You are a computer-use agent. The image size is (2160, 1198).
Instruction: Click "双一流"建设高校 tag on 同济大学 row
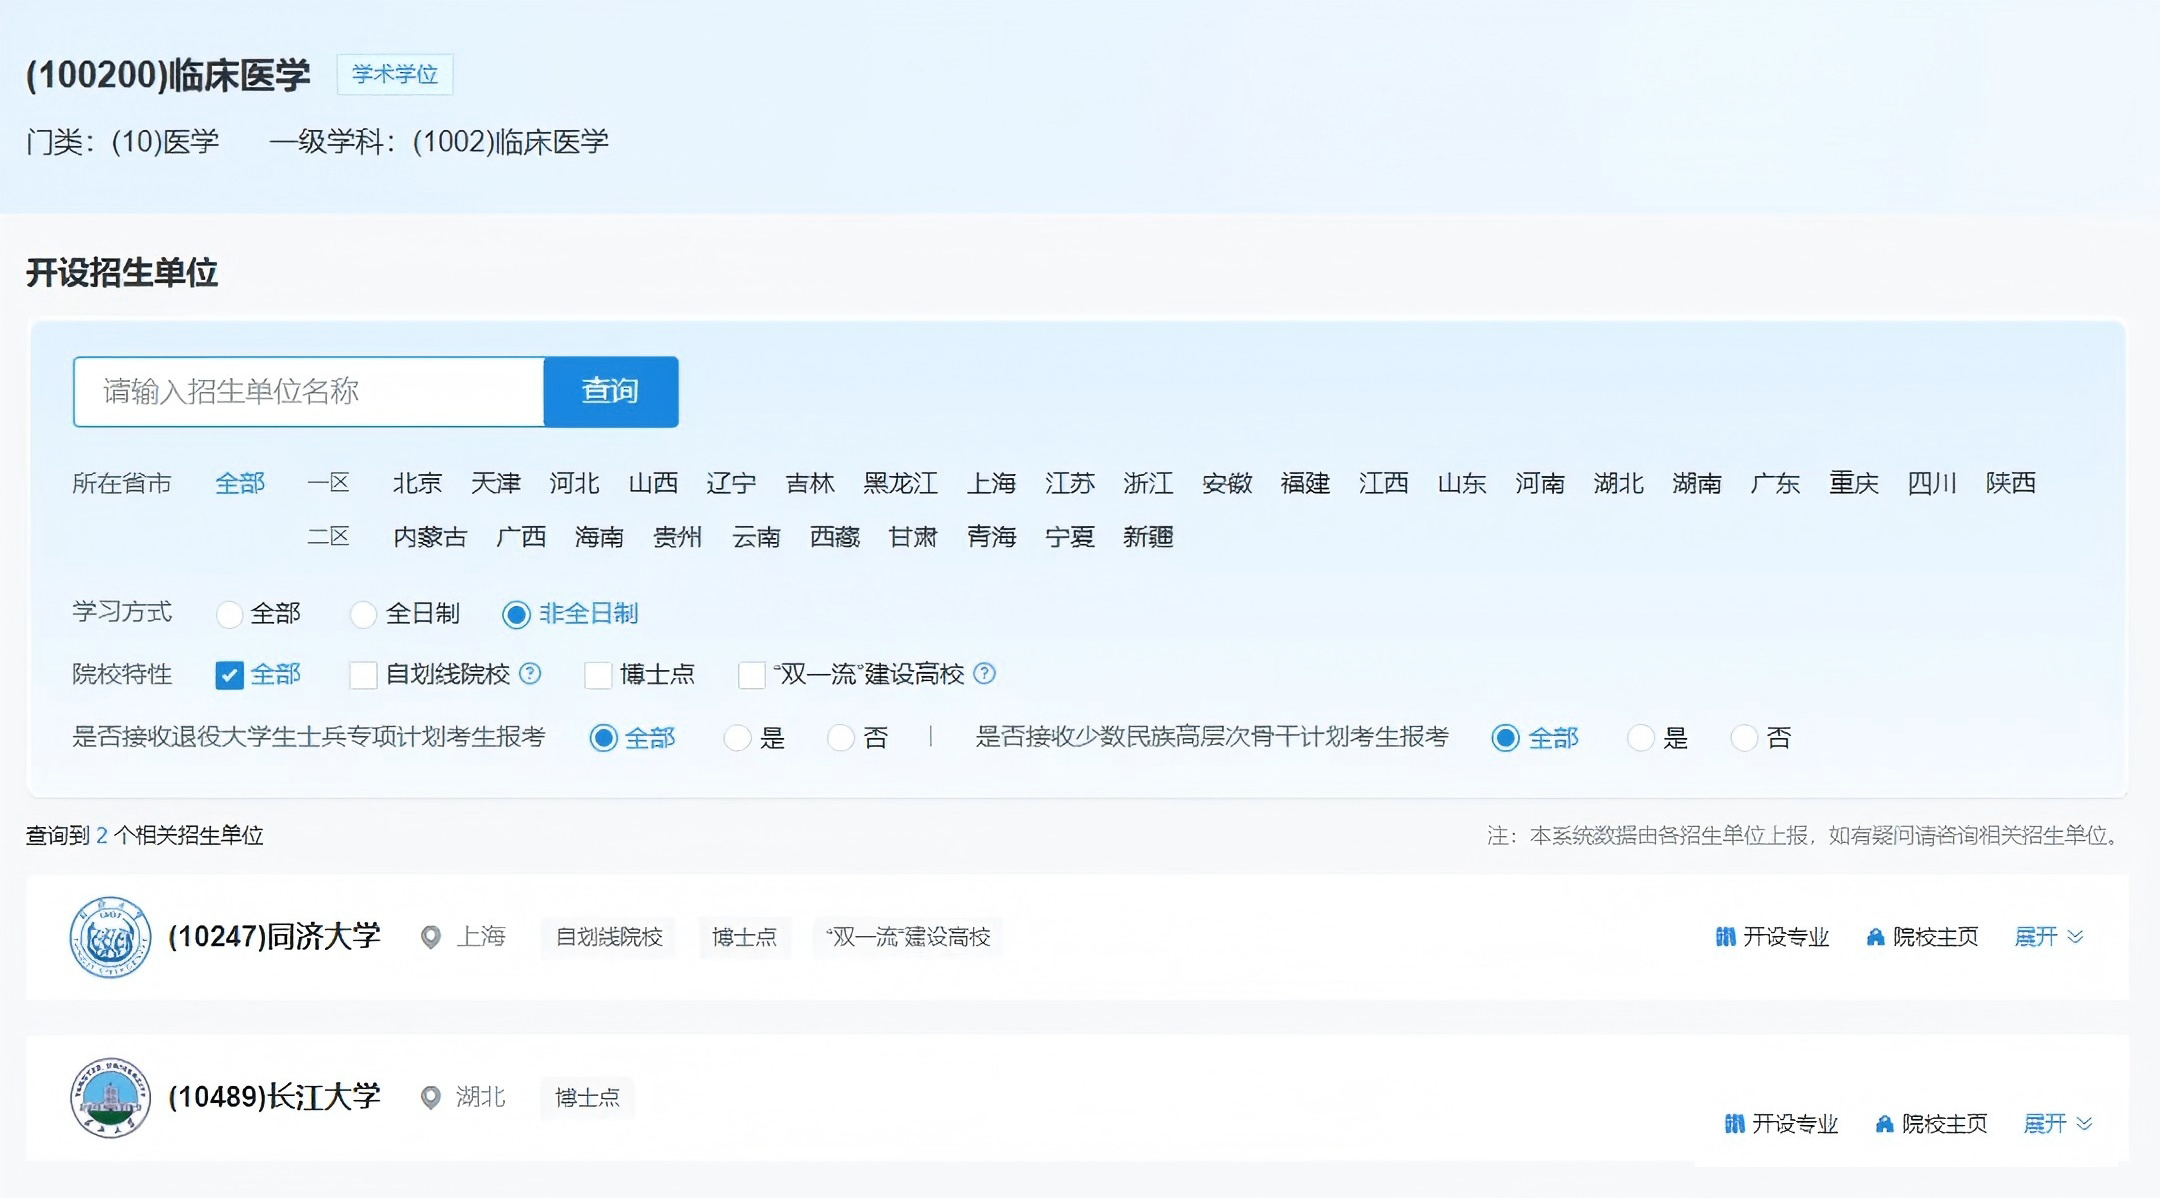pyautogui.click(x=908, y=937)
